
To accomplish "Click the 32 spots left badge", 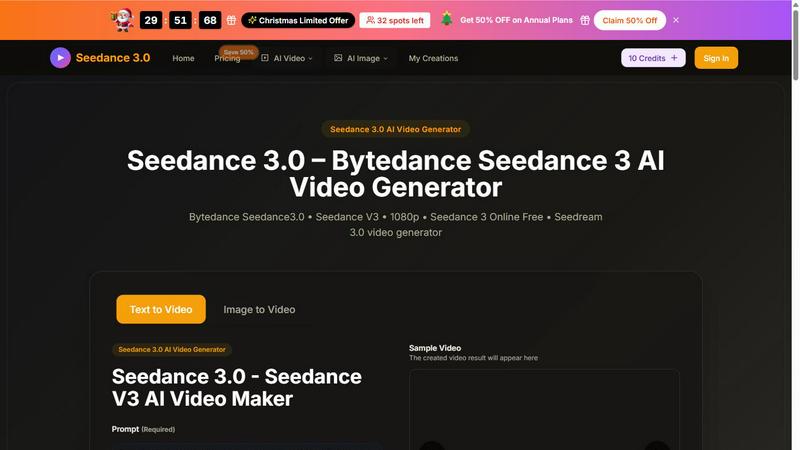I will 395,20.
